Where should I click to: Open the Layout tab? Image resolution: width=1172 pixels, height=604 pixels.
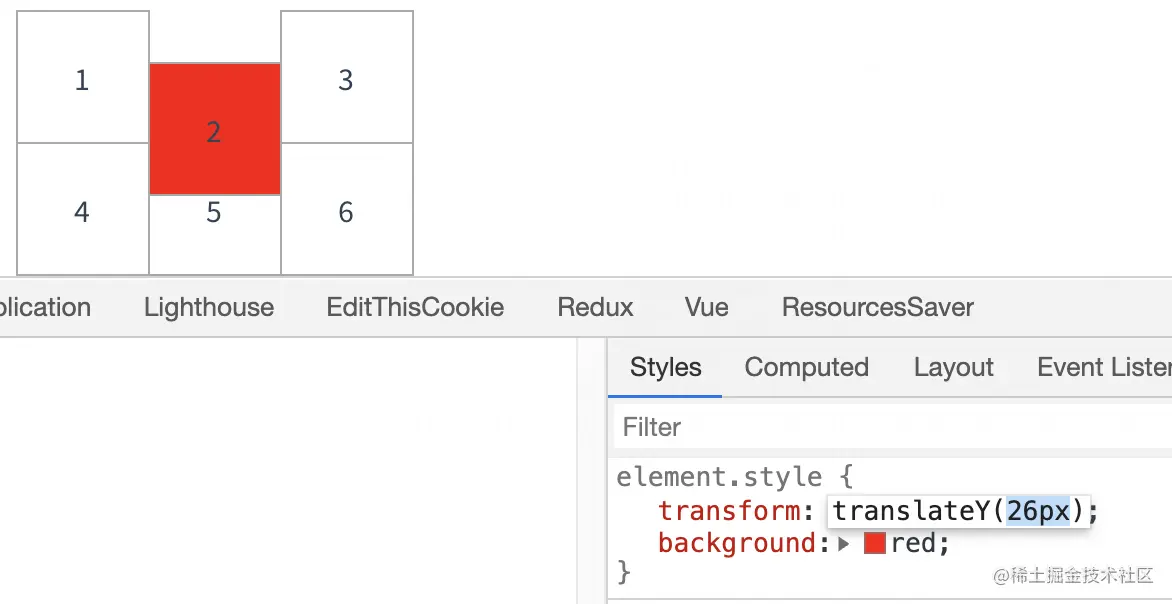(x=953, y=368)
